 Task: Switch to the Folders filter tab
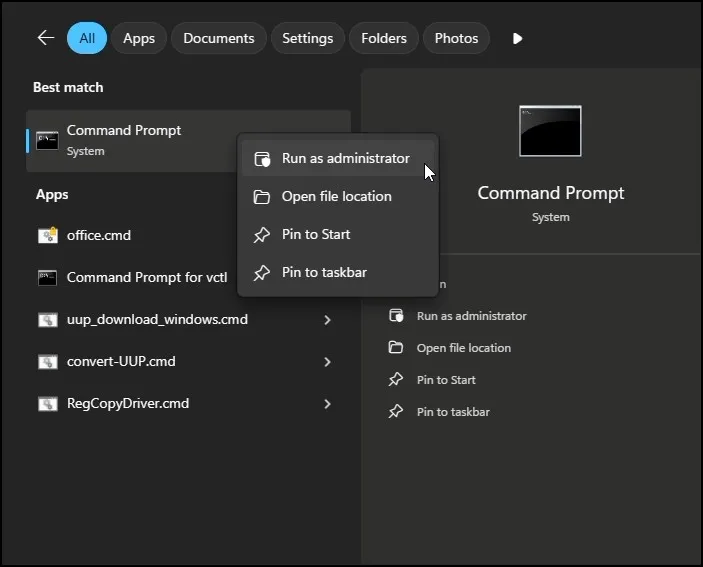384,38
